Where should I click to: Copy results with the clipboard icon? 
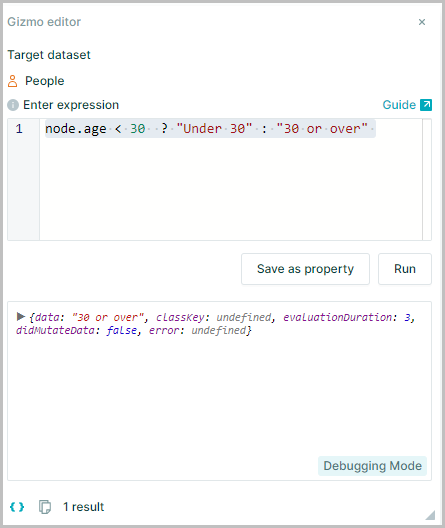tap(45, 507)
